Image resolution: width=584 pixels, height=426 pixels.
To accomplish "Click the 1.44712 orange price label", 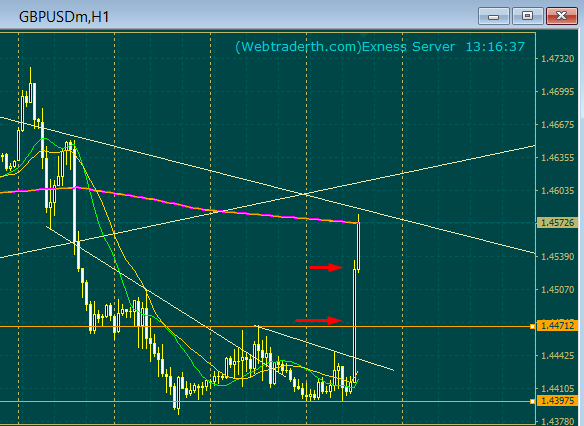I will click(558, 326).
